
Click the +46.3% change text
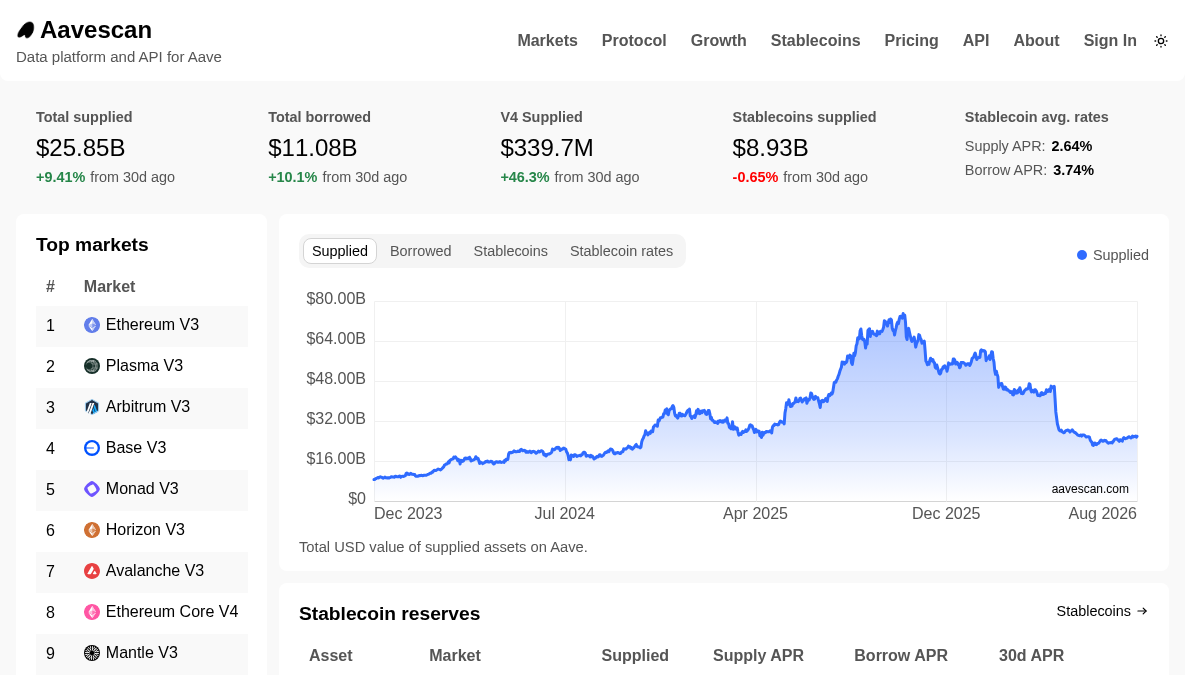(525, 177)
